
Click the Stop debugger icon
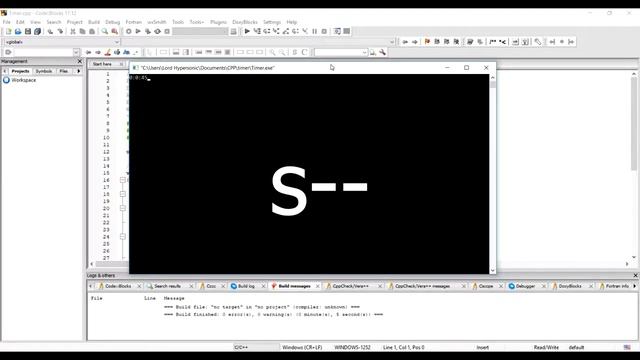pyautogui.click(x=324, y=31)
